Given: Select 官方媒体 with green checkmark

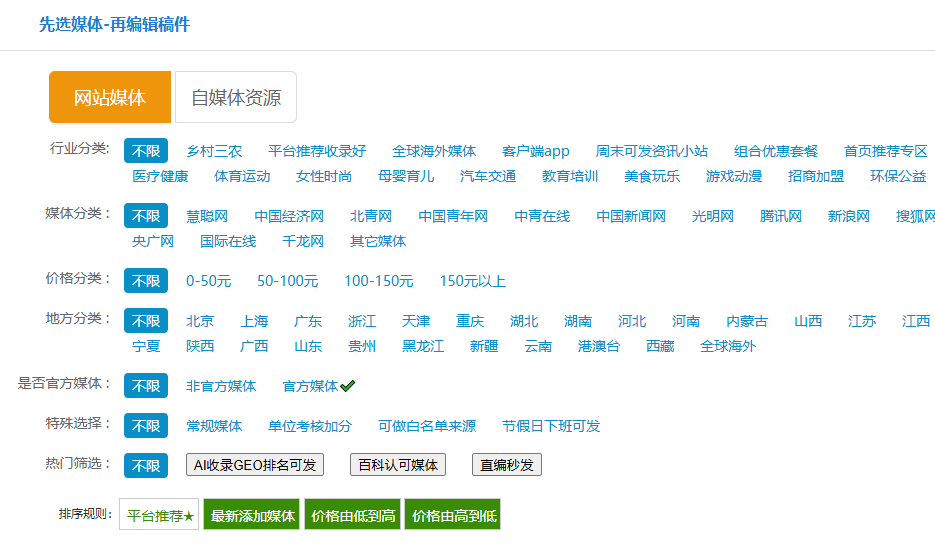Looking at the screenshot, I should [318, 386].
